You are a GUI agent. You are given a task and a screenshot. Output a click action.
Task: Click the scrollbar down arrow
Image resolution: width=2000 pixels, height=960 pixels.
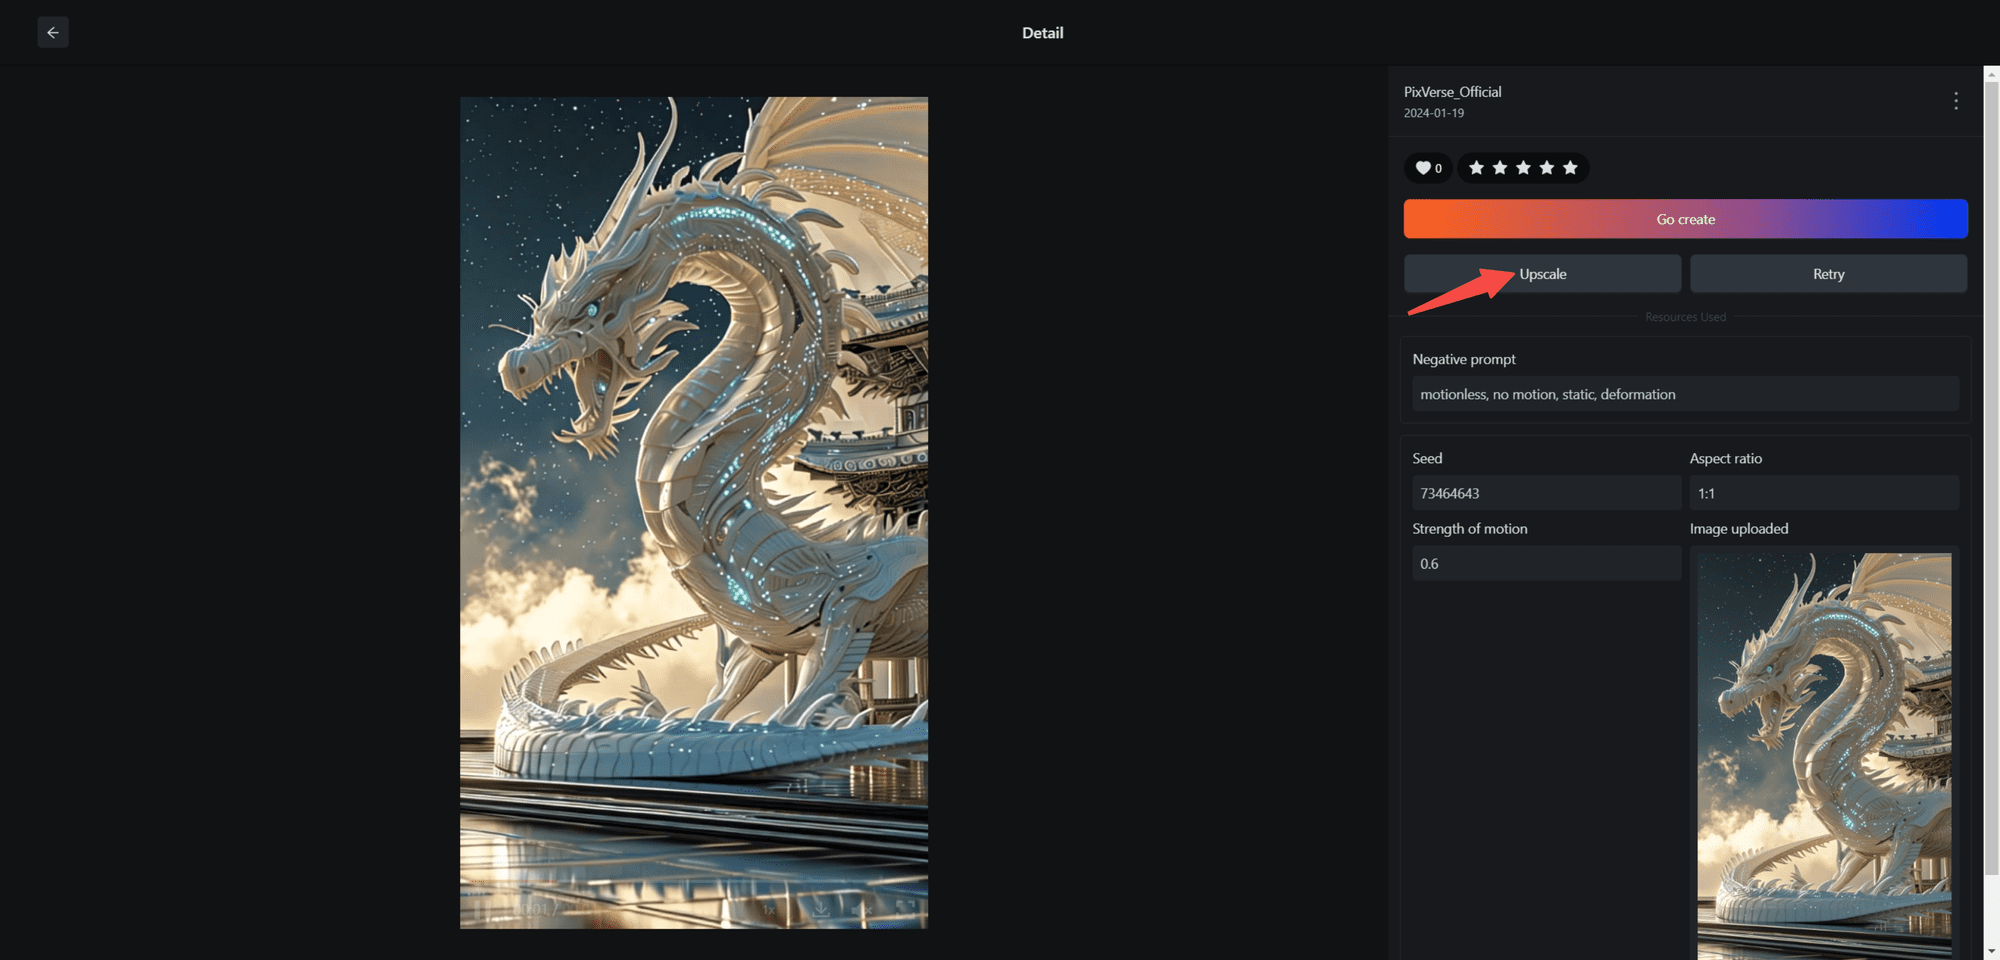click(1991, 952)
